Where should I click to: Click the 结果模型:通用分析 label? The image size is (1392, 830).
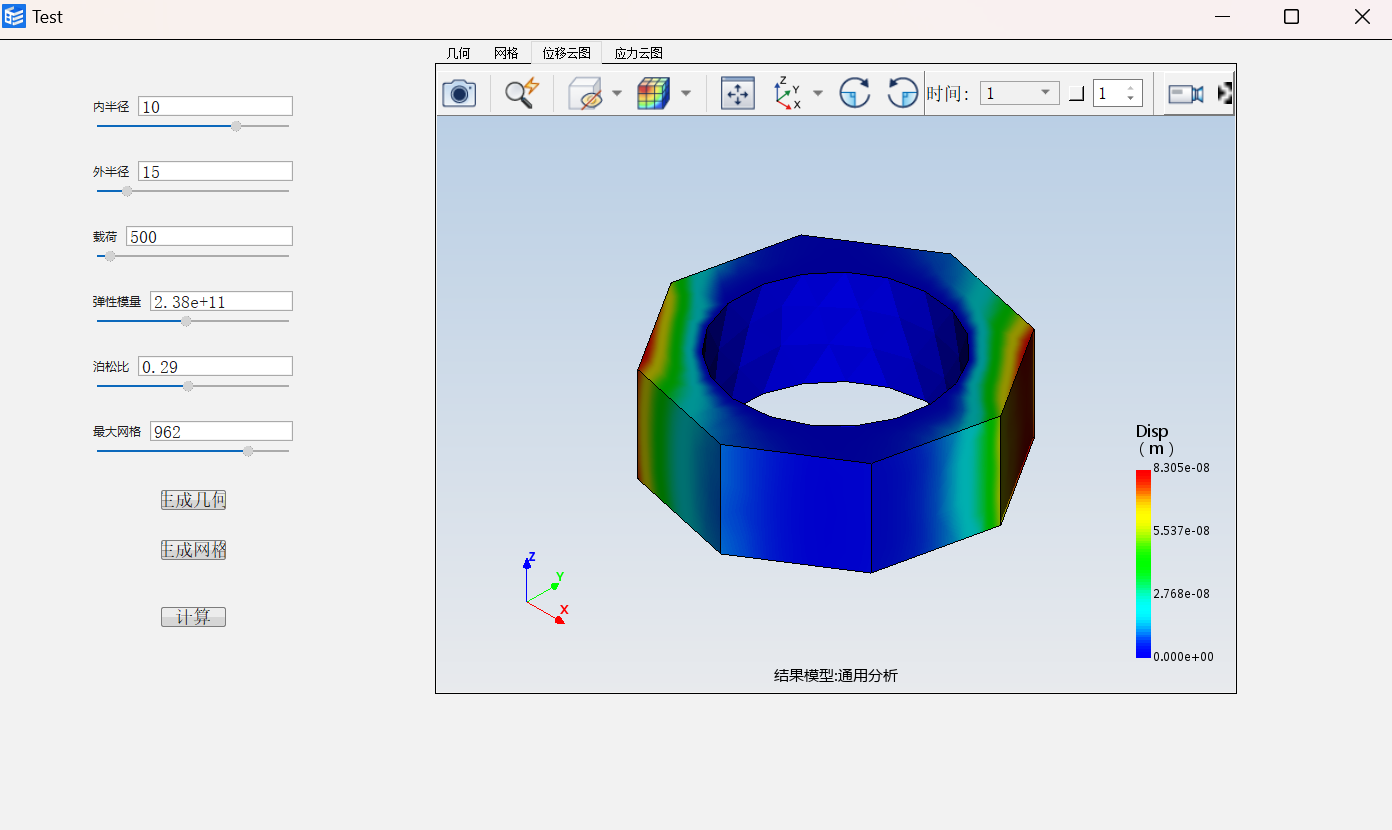836,676
